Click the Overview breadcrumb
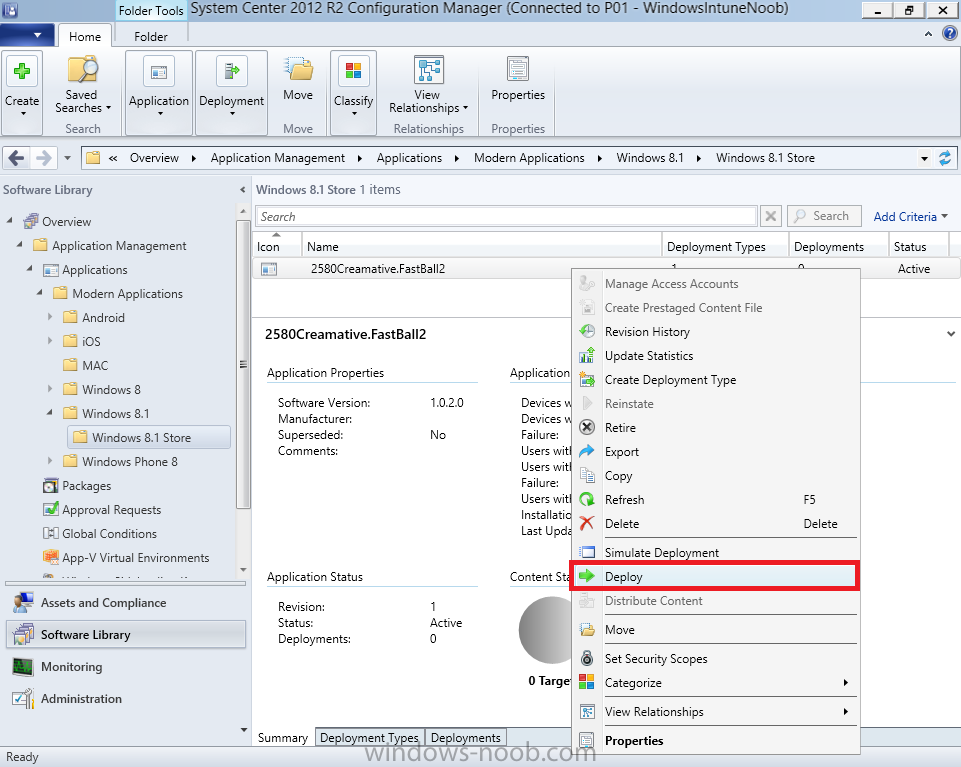 click(x=154, y=158)
